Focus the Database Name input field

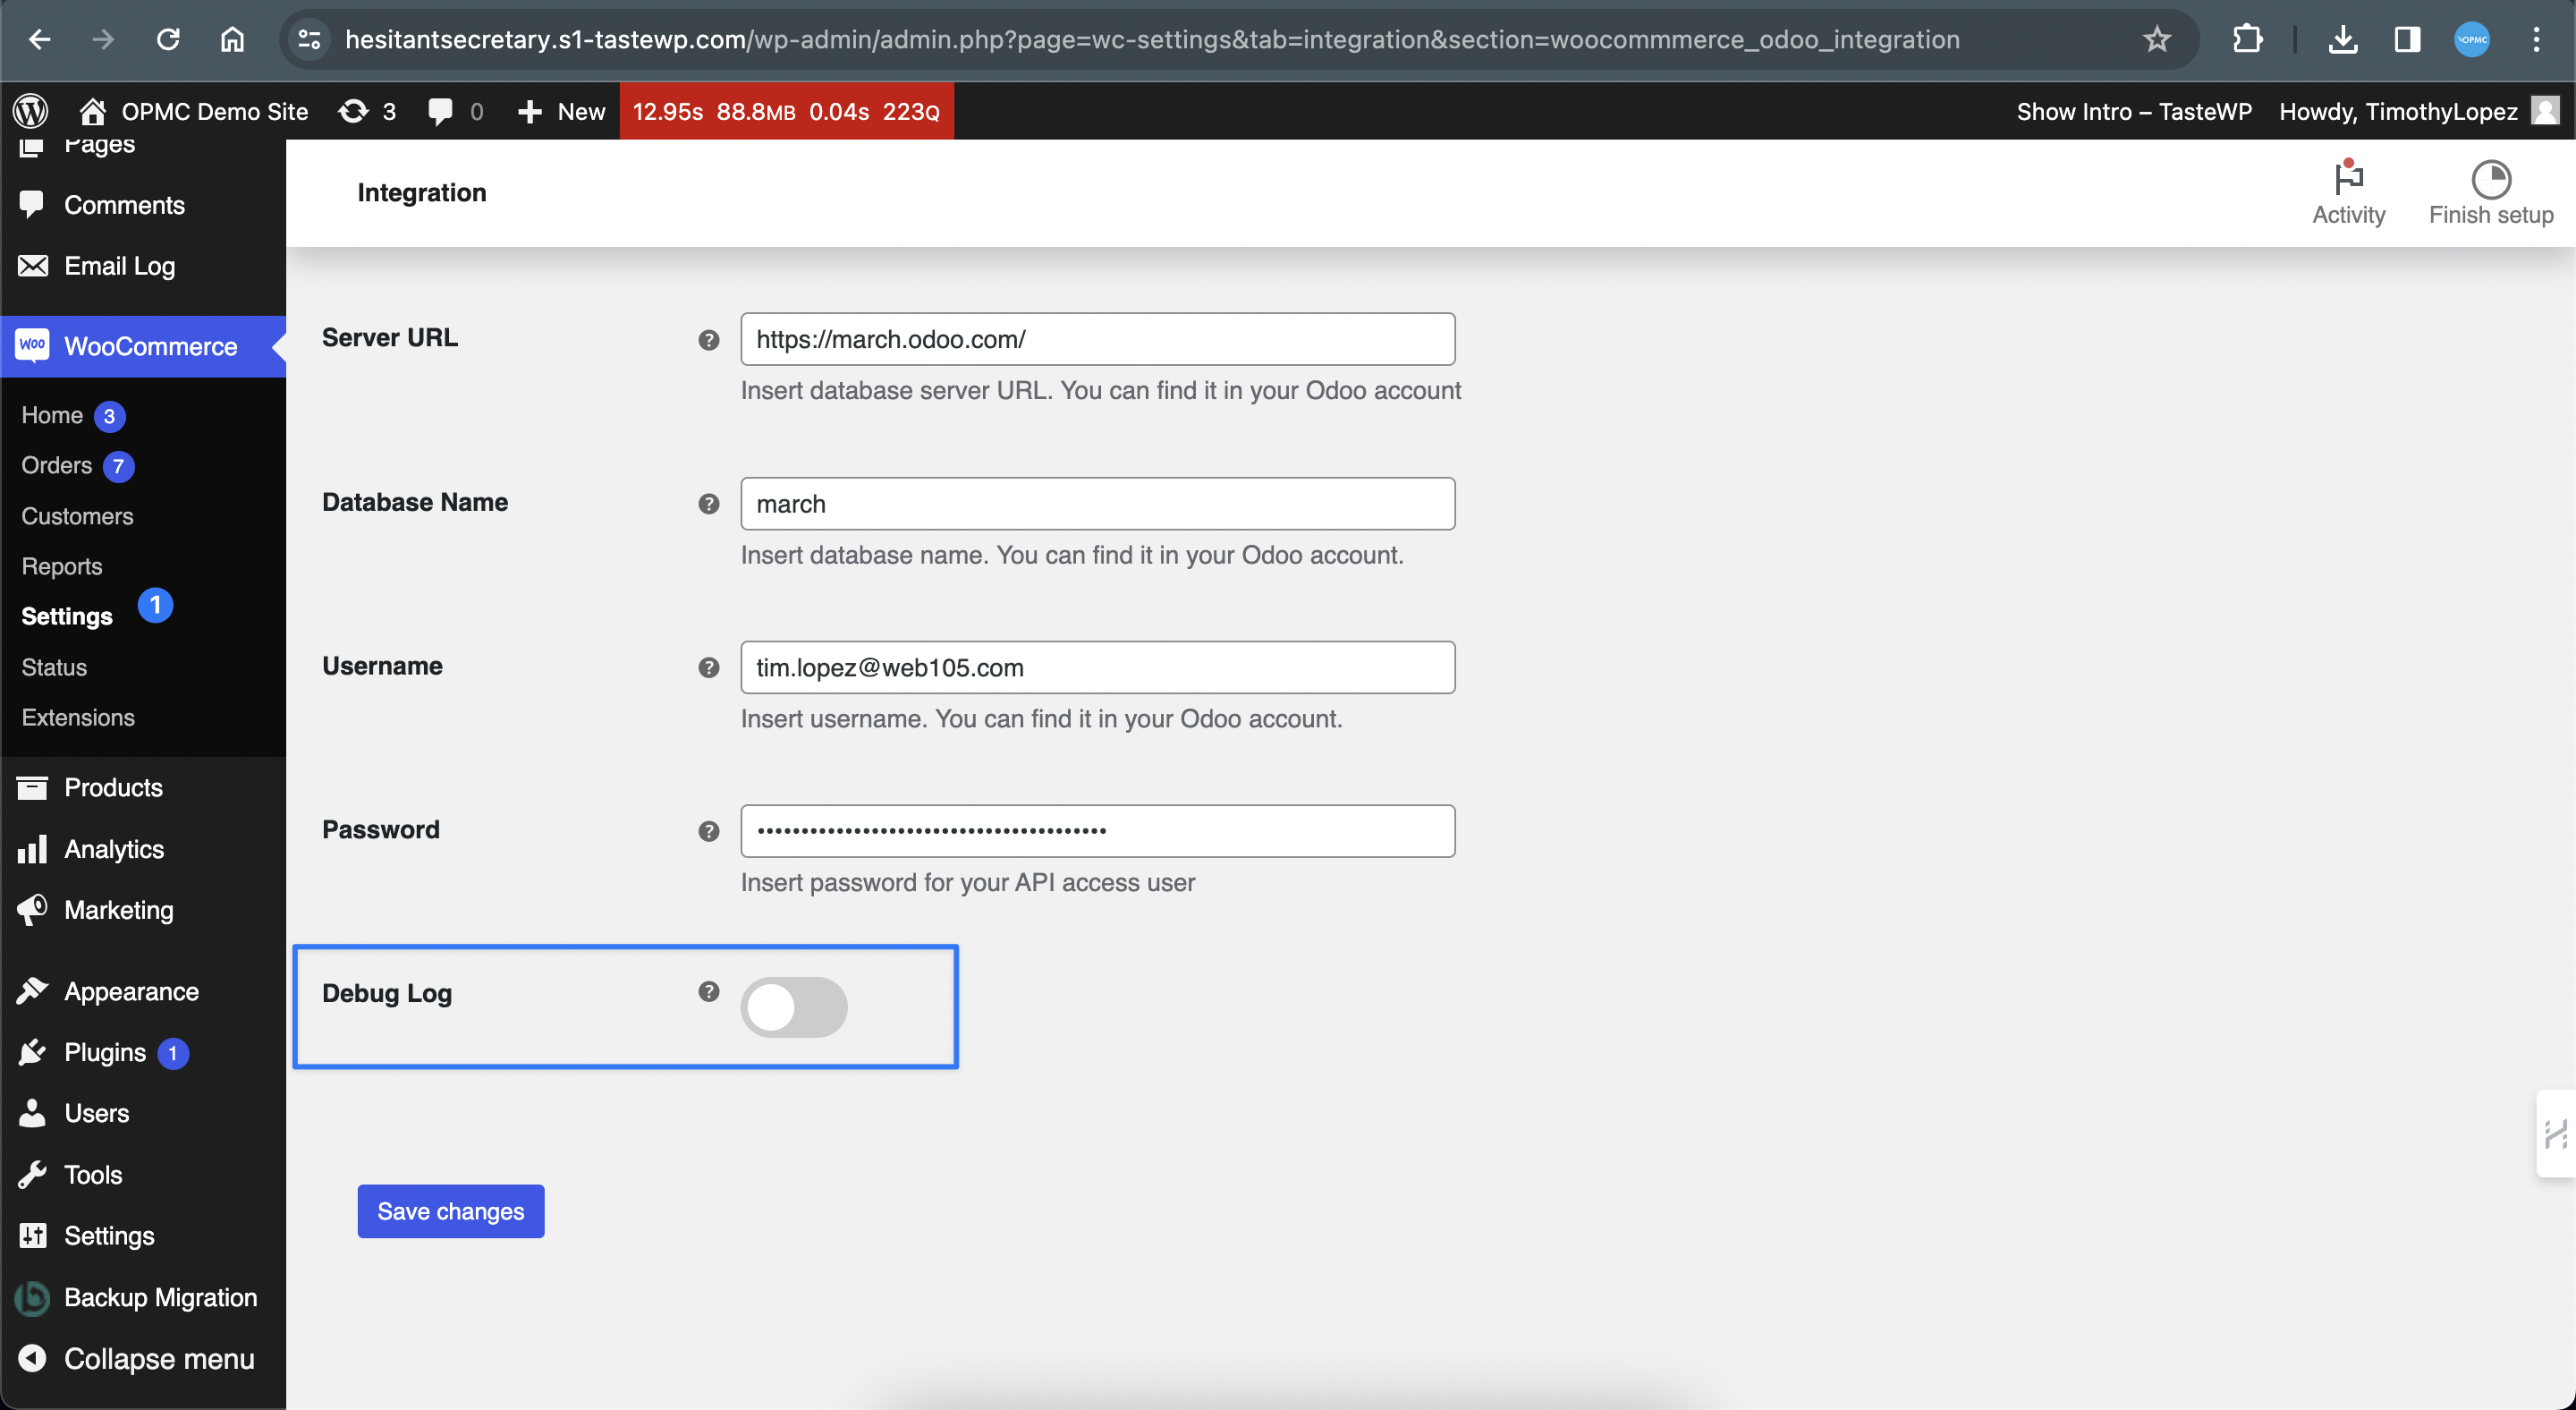[1097, 503]
